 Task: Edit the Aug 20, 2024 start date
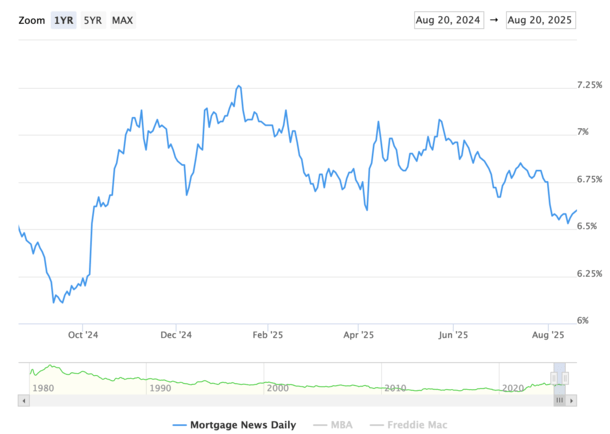pyautogui.click(x=449, y=20)
